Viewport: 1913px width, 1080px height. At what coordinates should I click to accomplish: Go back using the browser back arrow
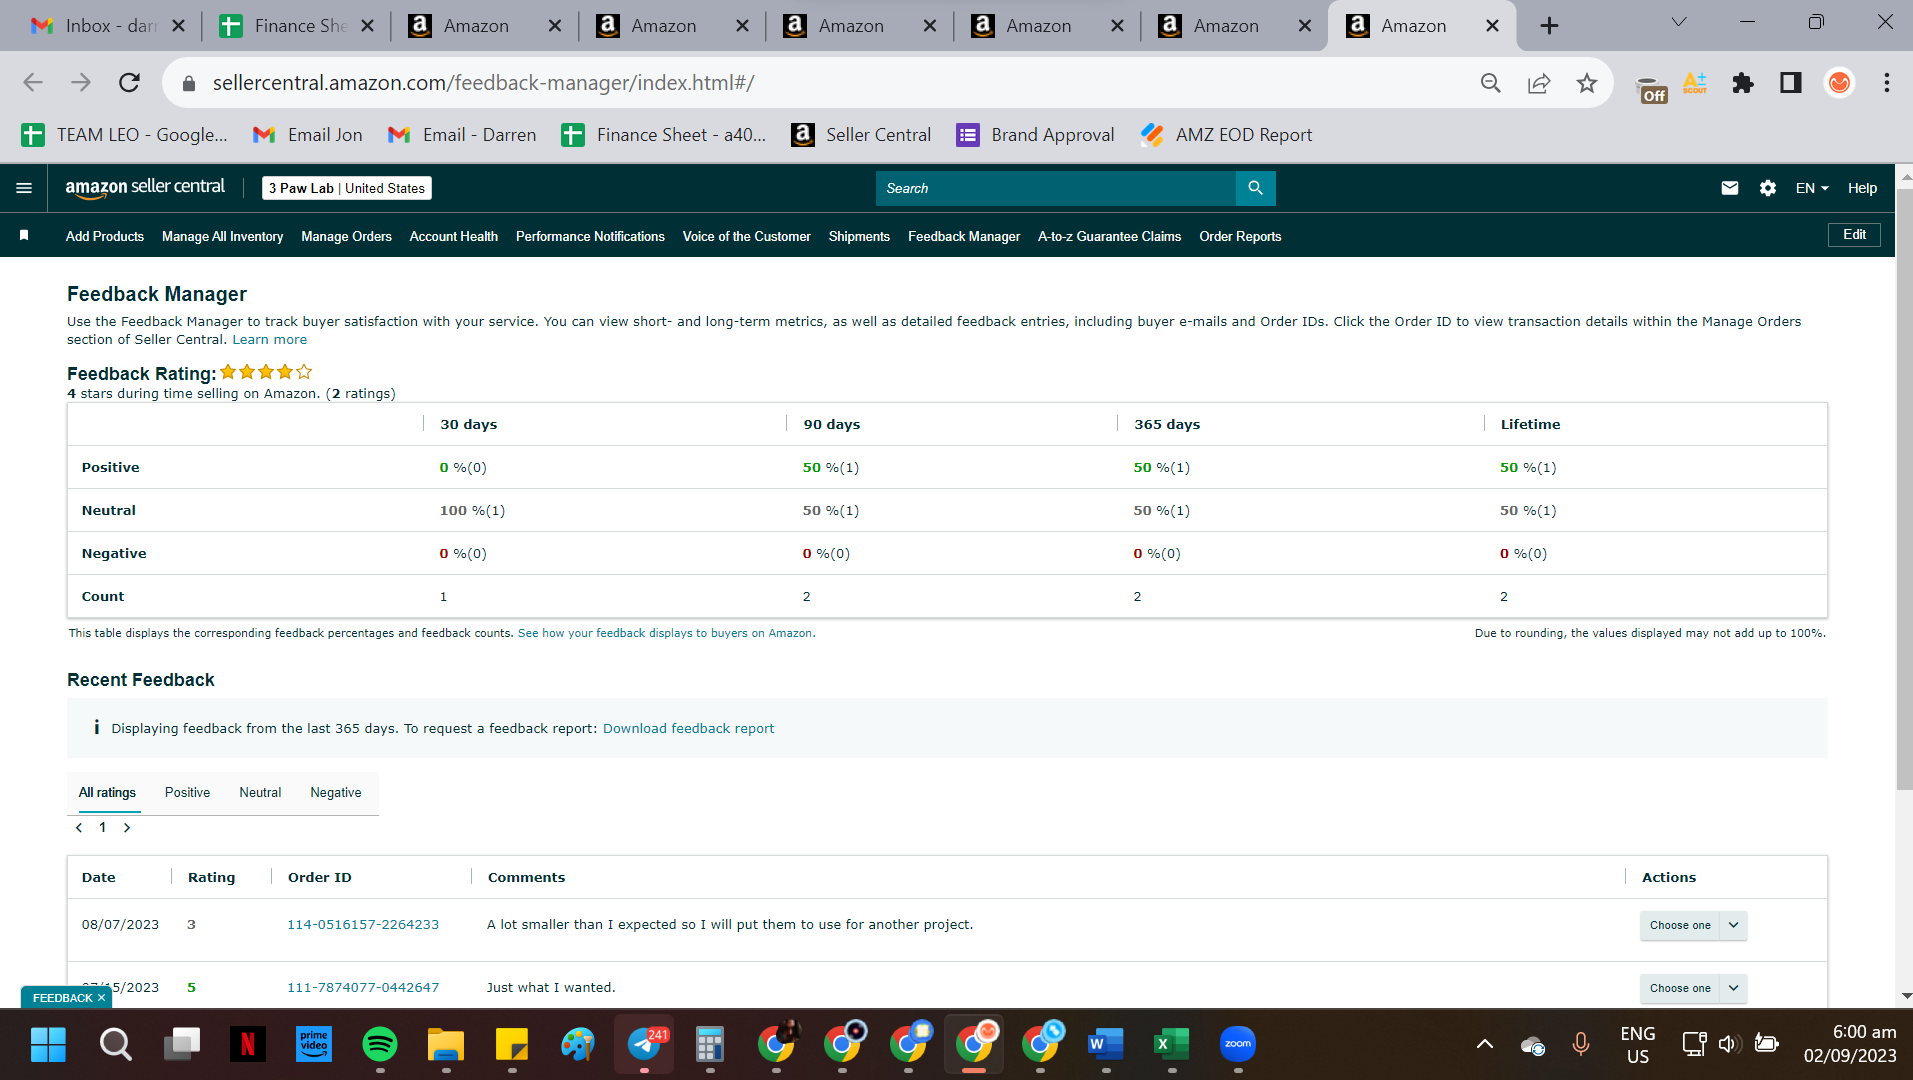click(33, 83)
